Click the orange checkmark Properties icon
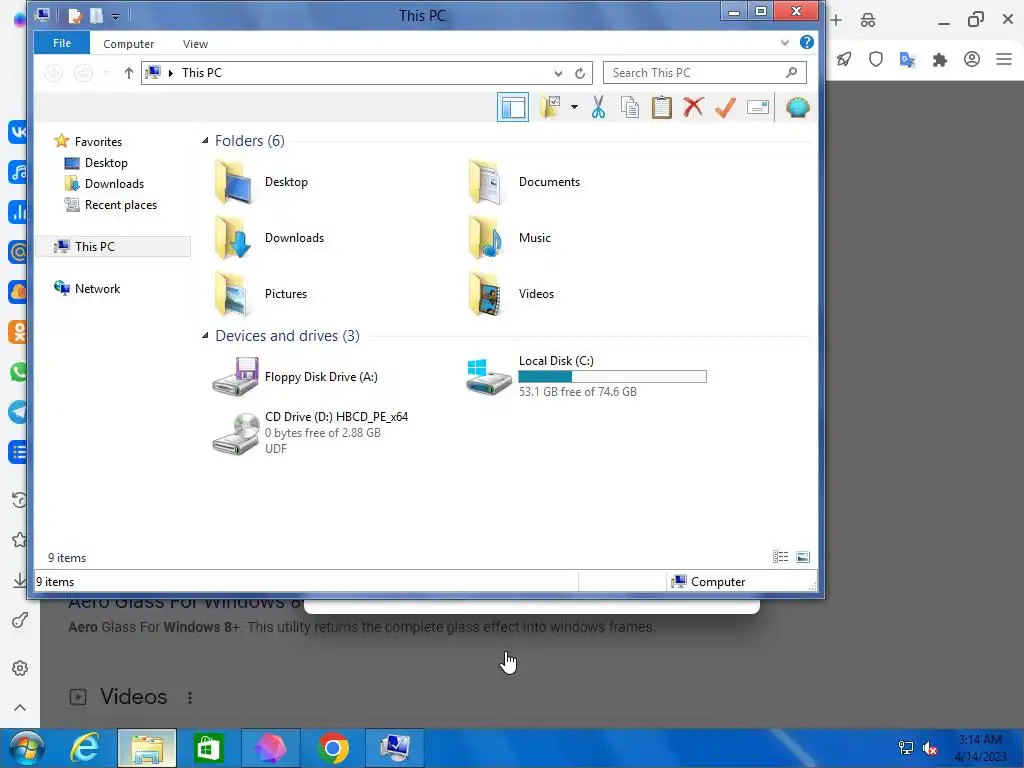This screenshot has height=768, width=1024. (x=725, y=107)
